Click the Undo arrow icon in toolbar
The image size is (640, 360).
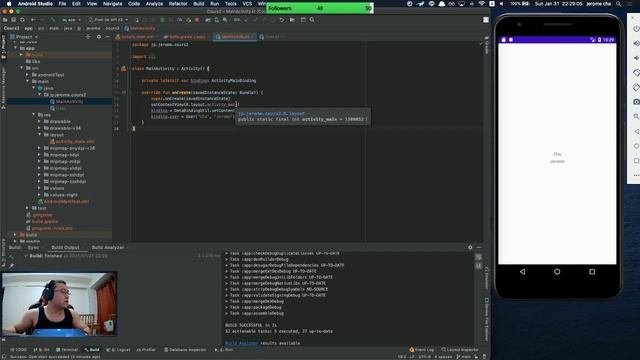pos(282,20)
